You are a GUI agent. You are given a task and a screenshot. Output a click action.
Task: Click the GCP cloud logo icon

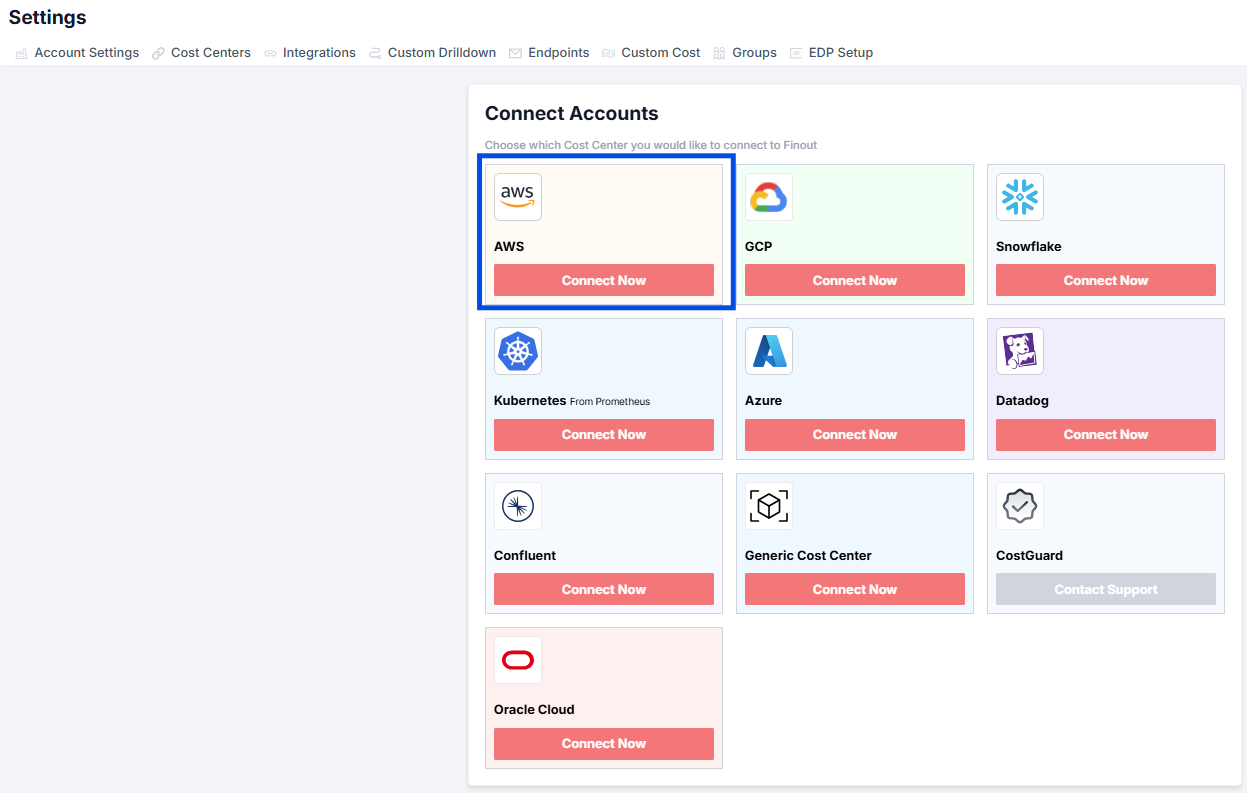coord(768,197)
